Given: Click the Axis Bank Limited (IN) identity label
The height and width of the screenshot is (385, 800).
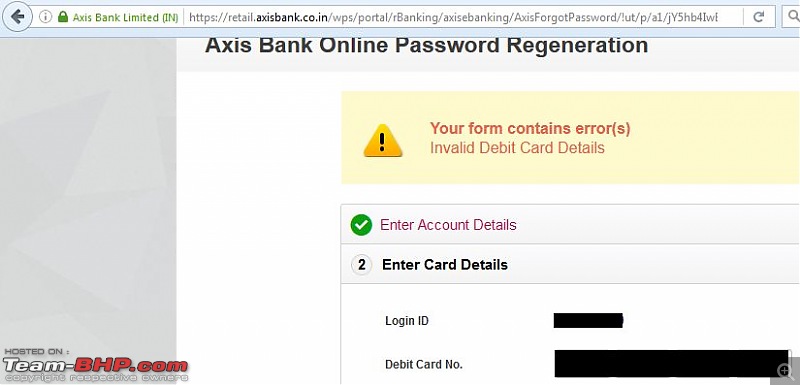Looking at the screenshot, I should pyautogui.click(x=125, y=17).
